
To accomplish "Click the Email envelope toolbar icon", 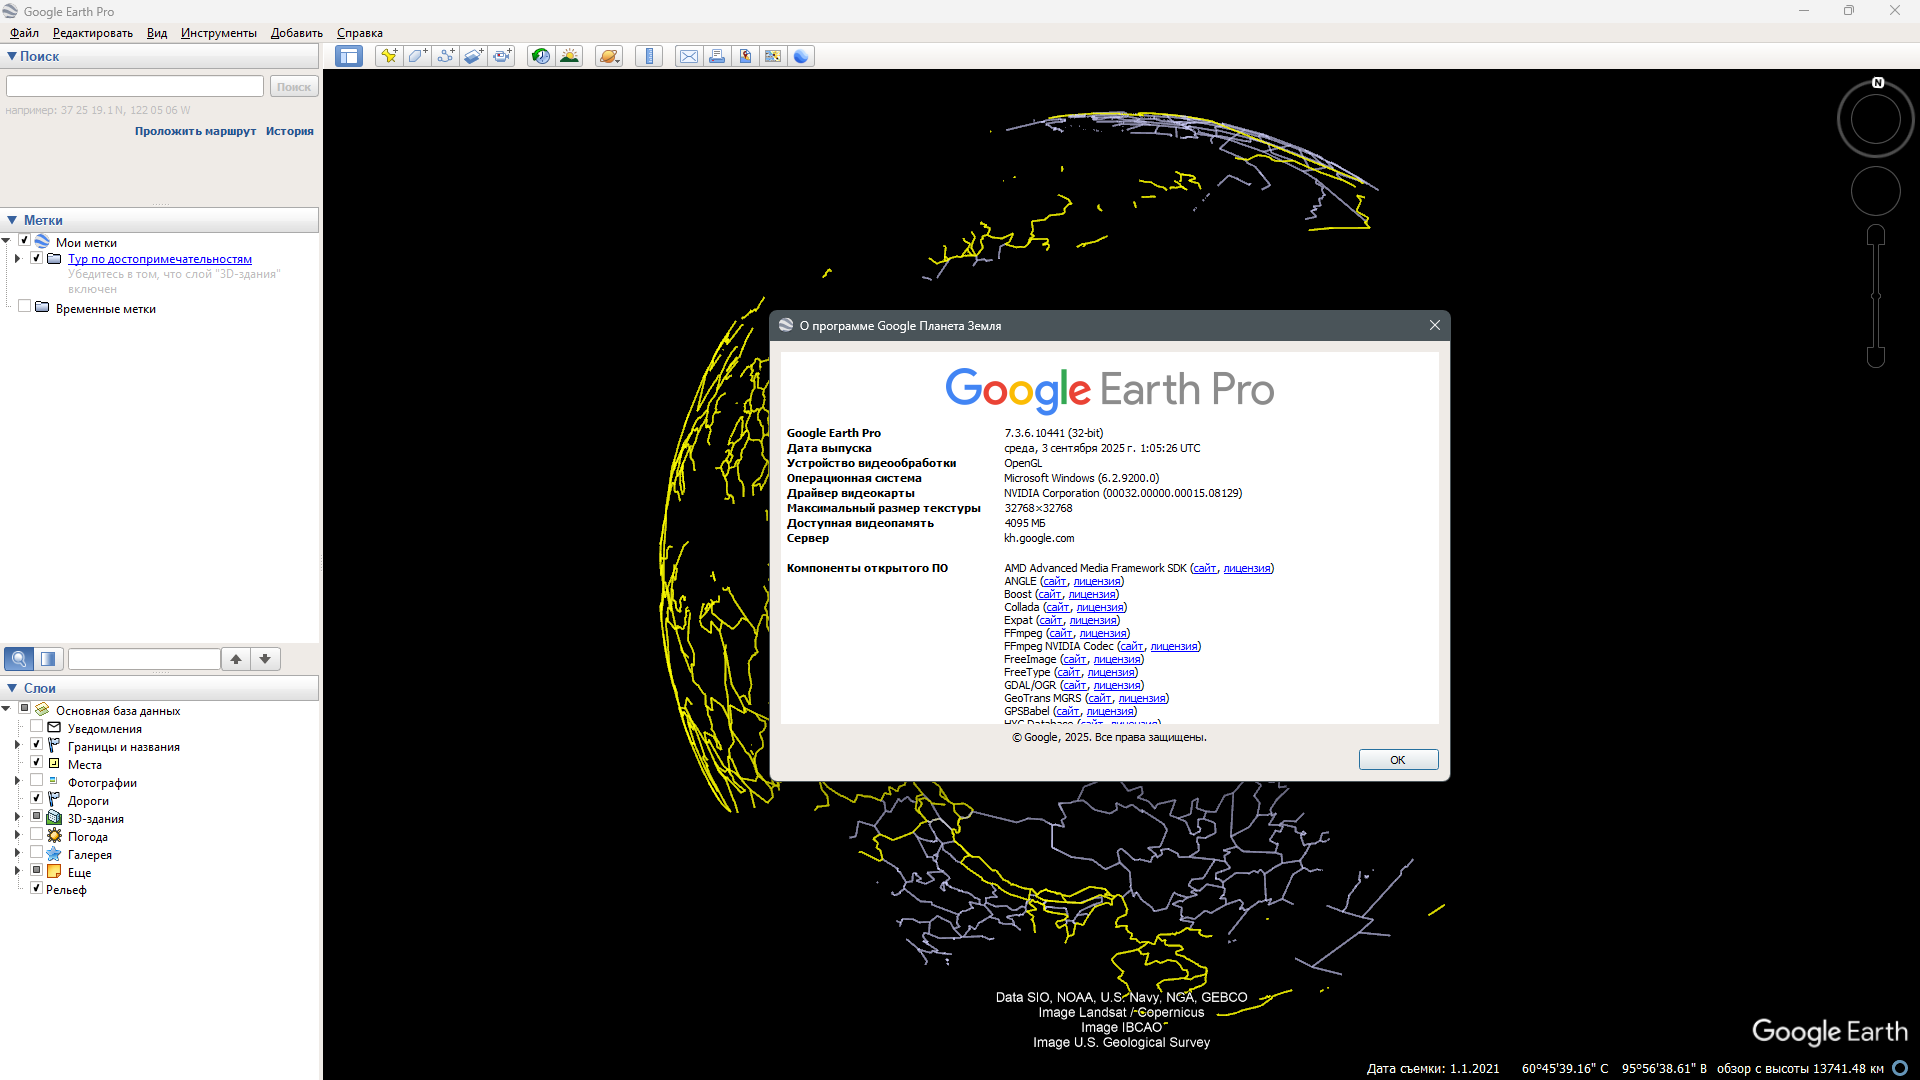I will click(x=689, y=56).
